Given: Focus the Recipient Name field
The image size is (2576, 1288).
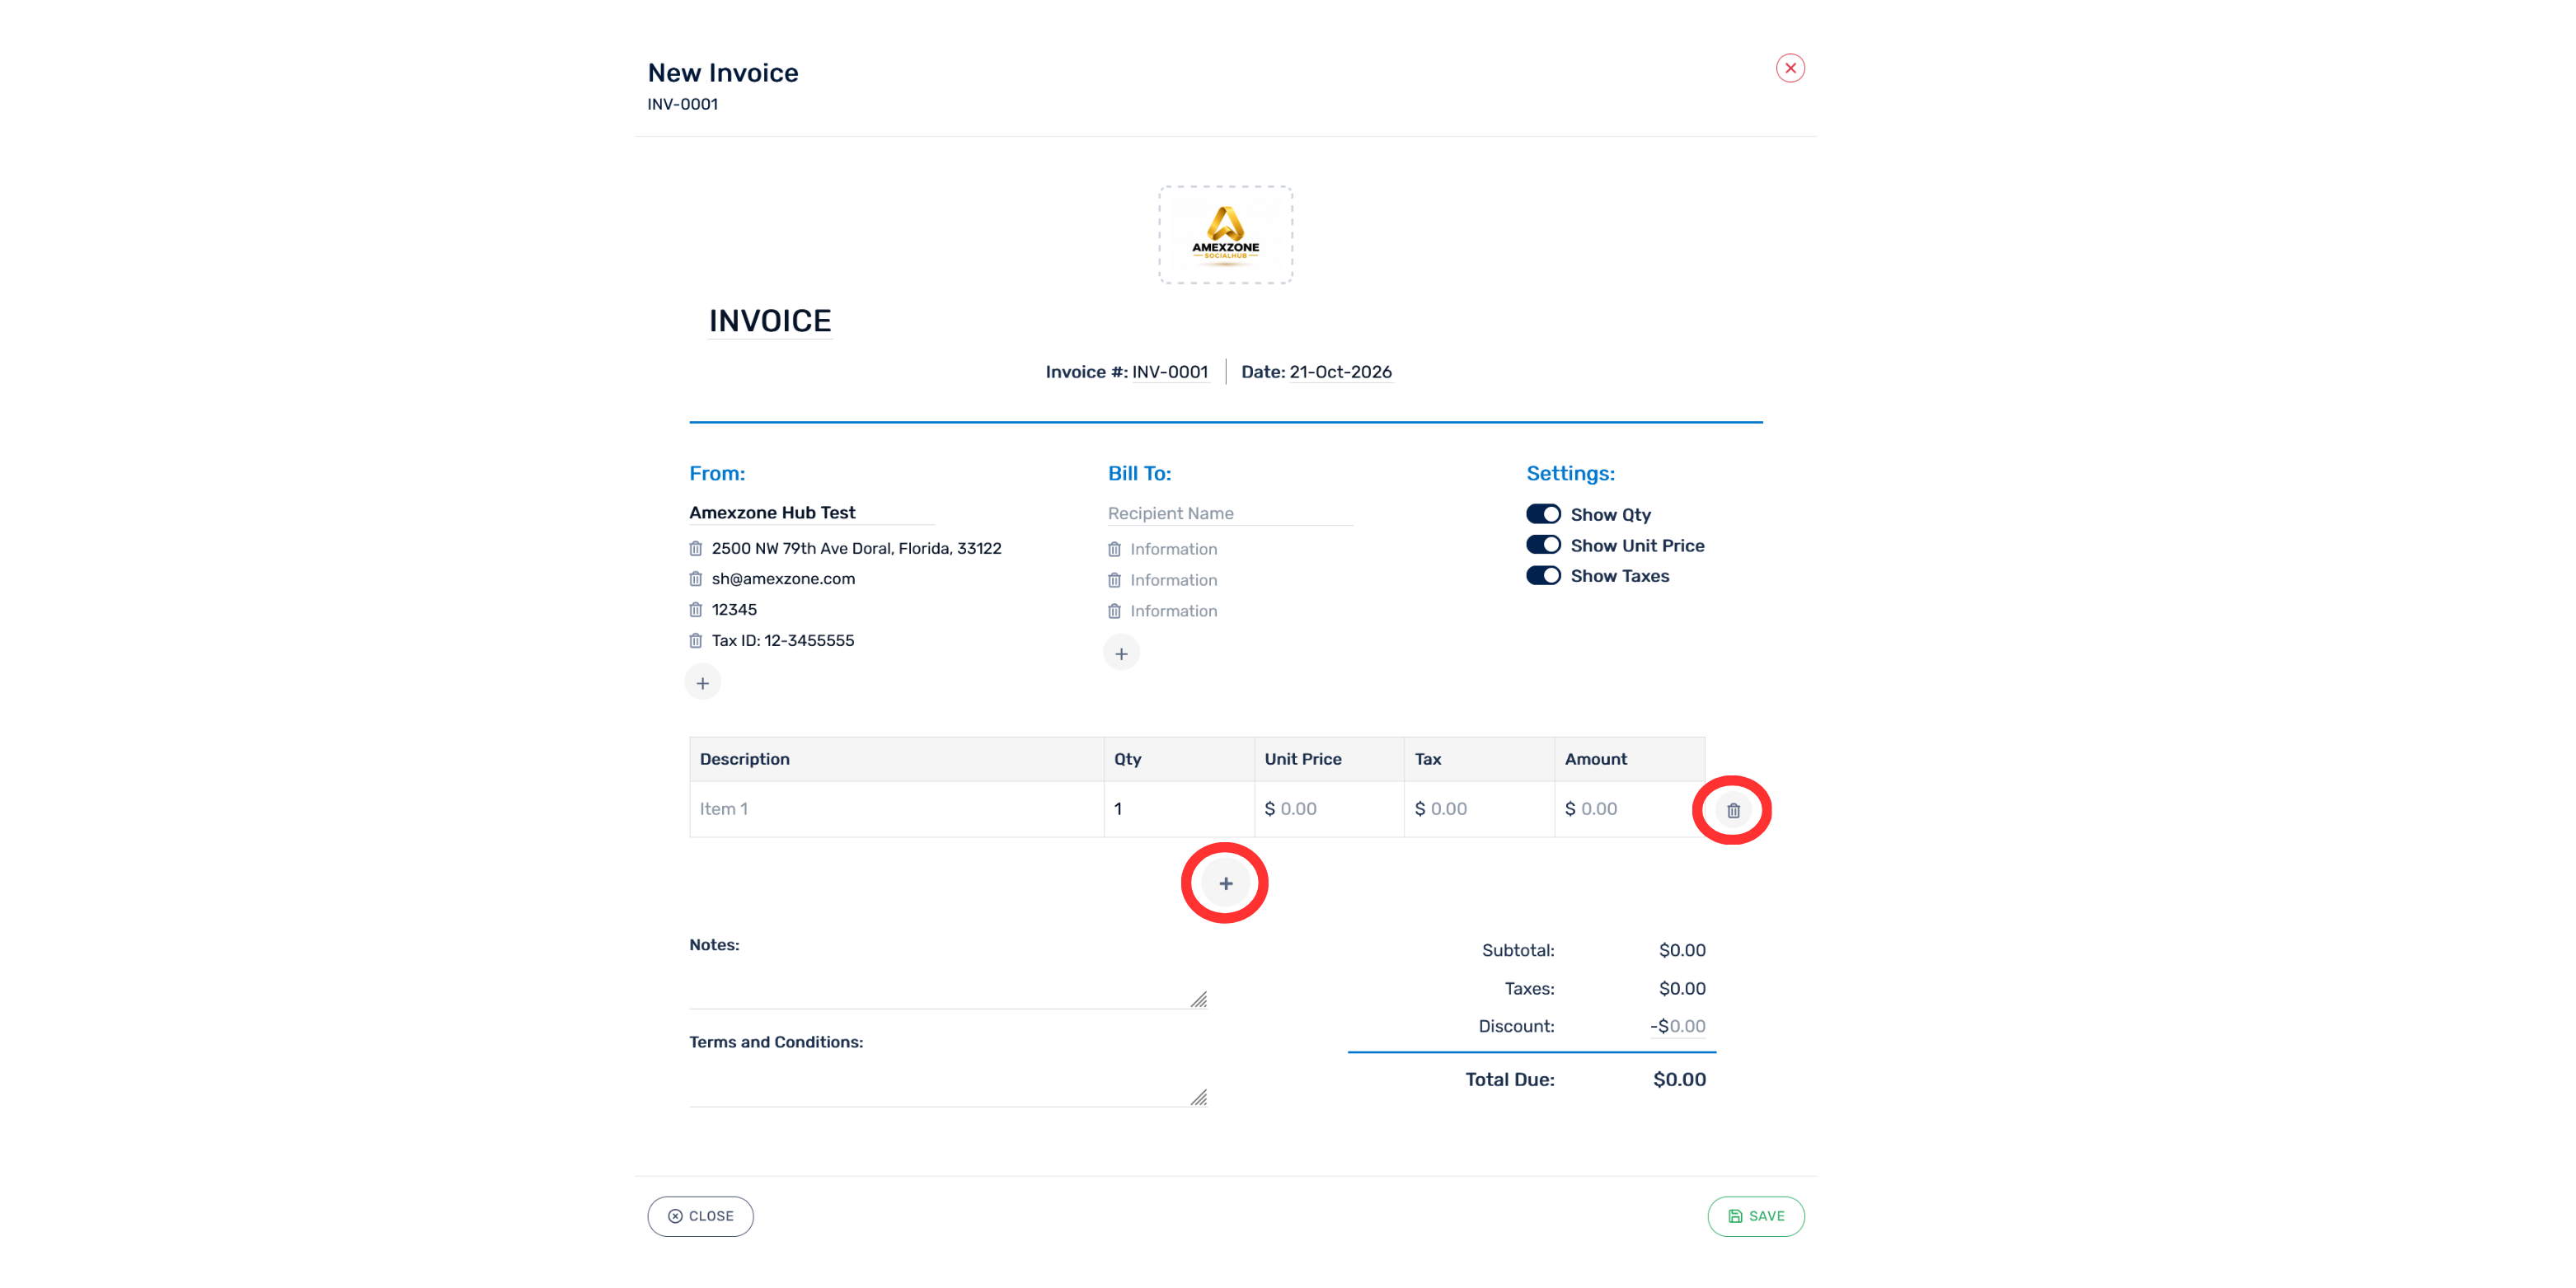Looking at the screenshot, I should [1231, 514].
